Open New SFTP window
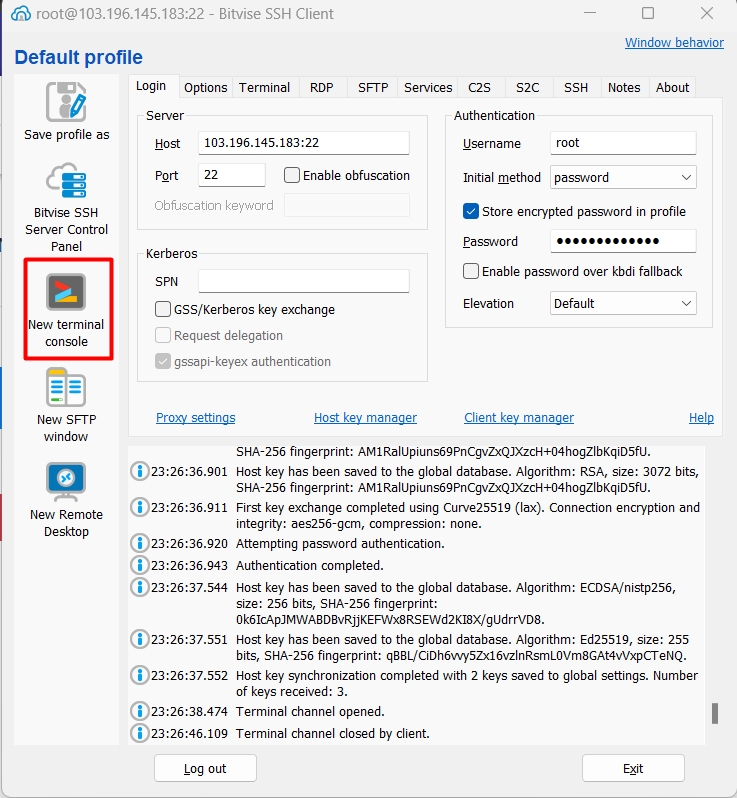The height and width of the screenshot is (798, 737). tap(66, 406)
